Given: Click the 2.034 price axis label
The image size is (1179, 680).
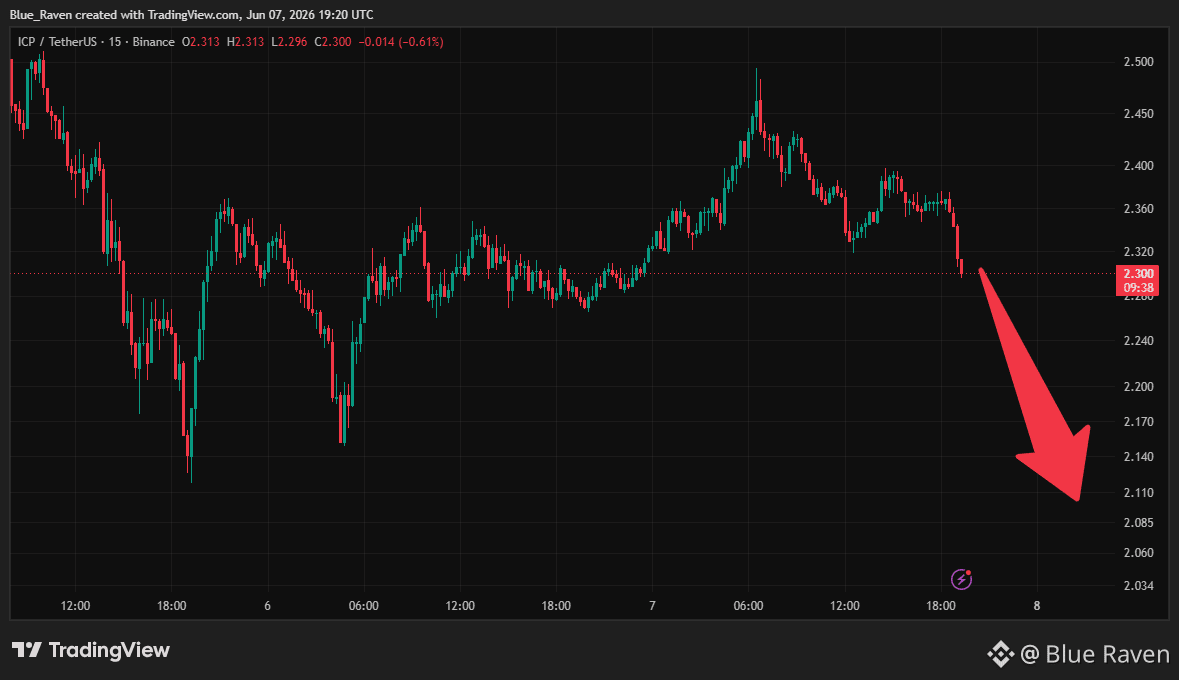Looking at the screenshot, I should point(1138,586).
